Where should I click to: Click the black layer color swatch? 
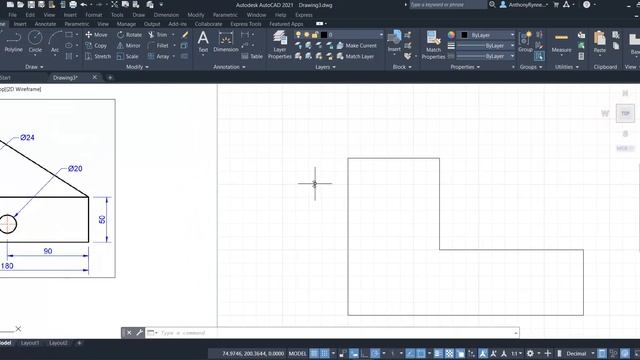(324, 35)
